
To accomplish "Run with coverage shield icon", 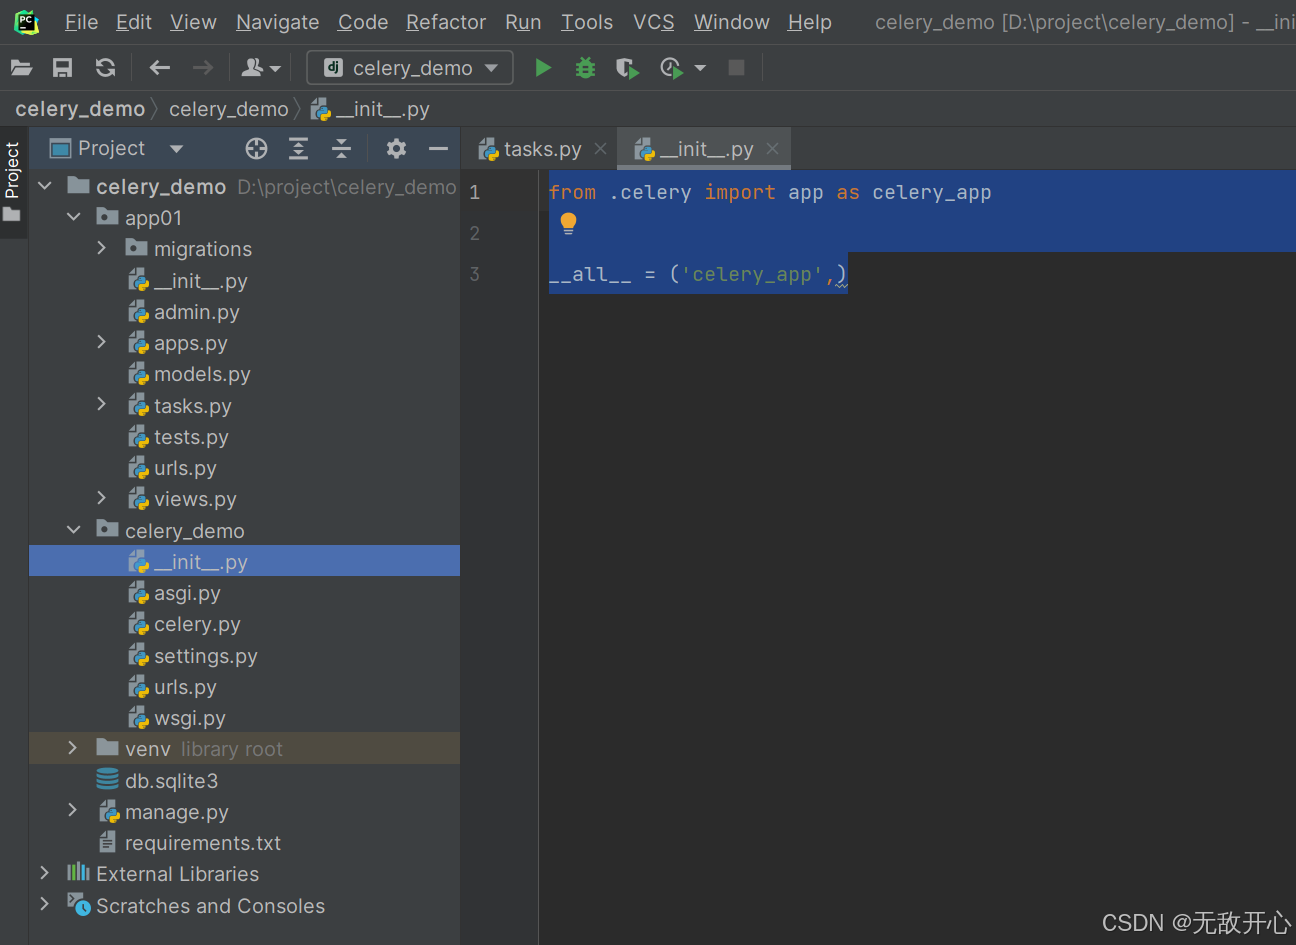I will coord(627,68).
